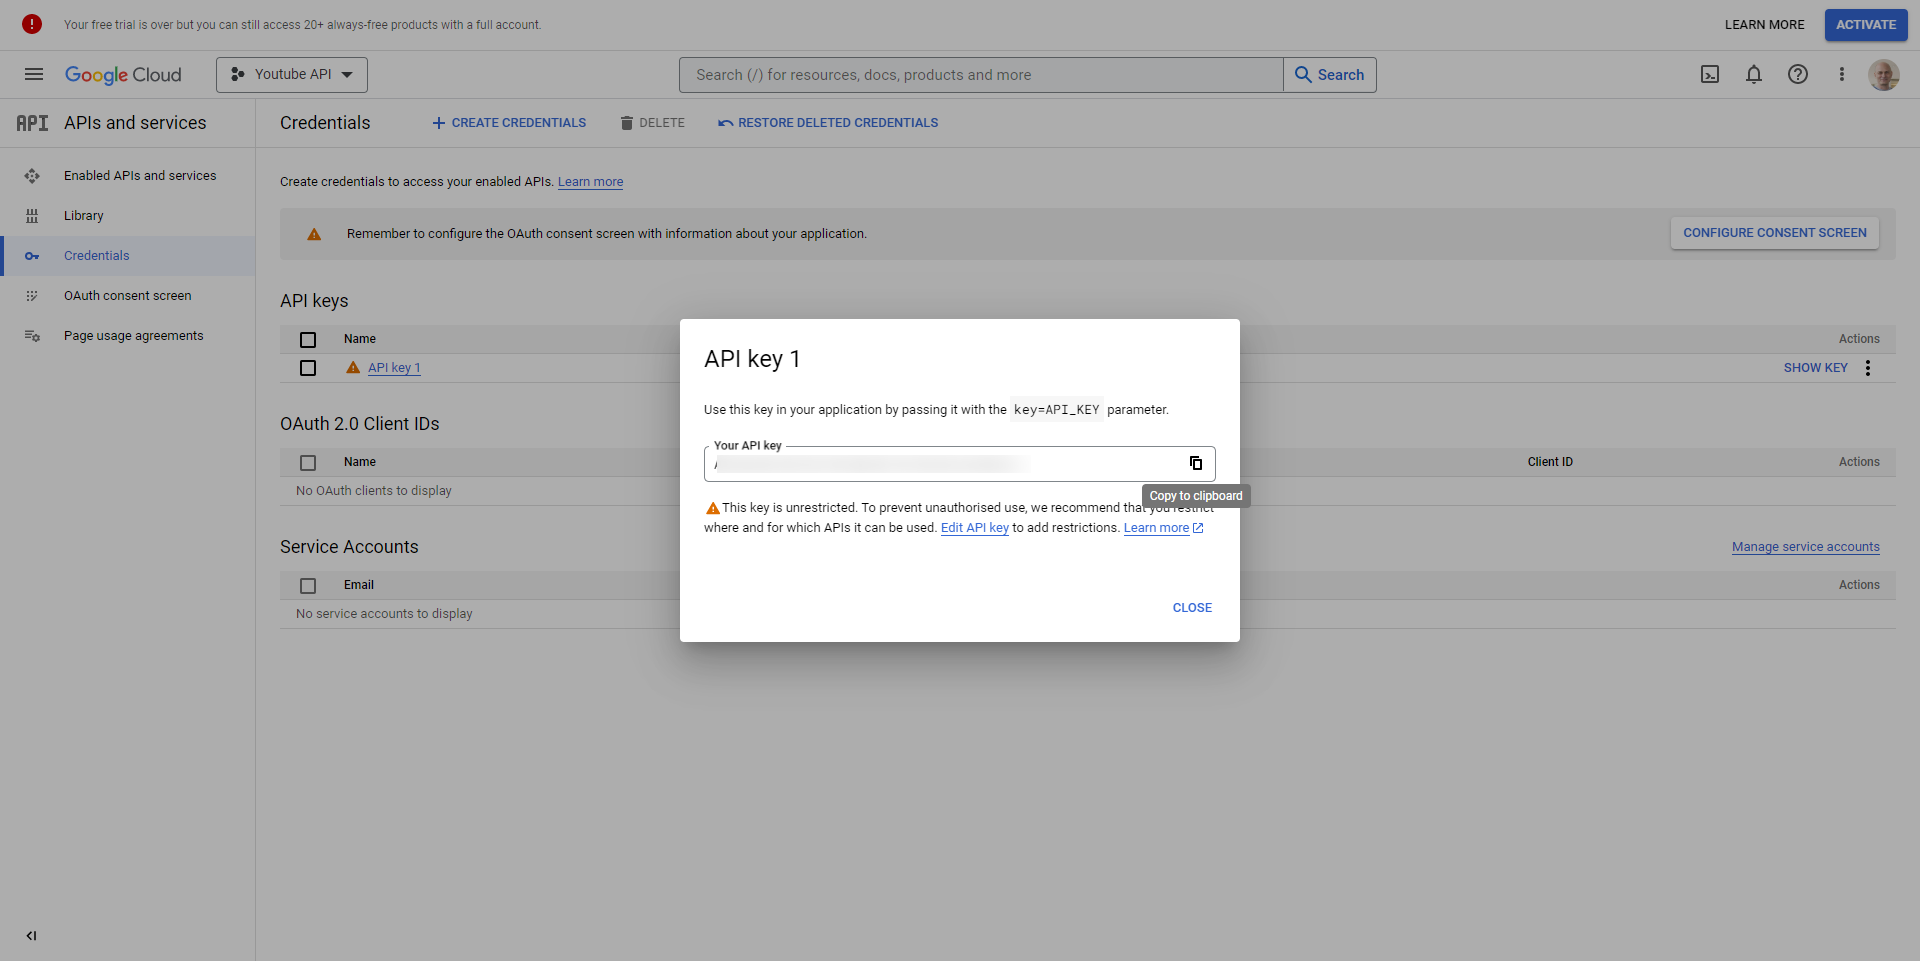Tick the checkbox beside API key 1
1920x961 pixels.
click(x=308, y=368)
